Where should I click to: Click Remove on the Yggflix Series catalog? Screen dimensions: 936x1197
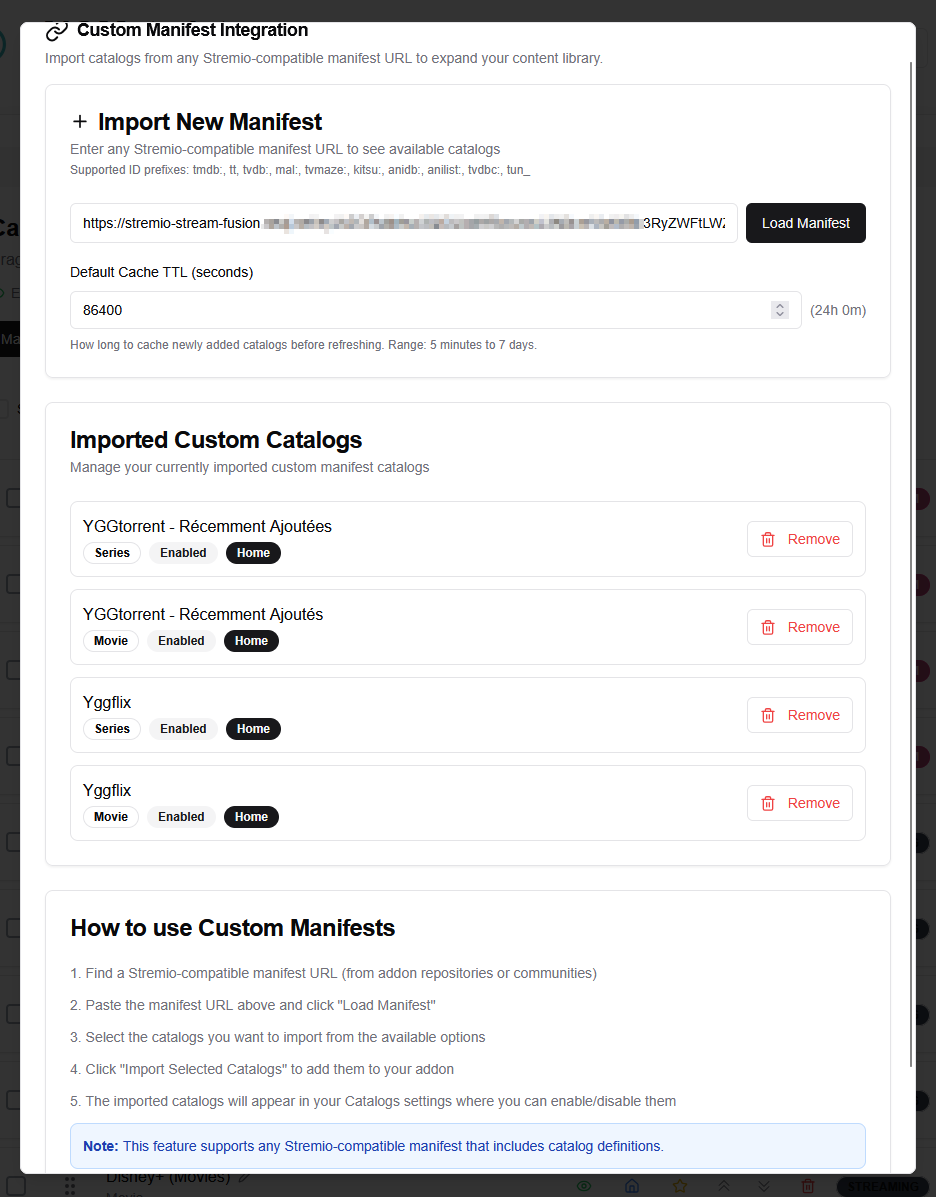(x=799, y=715)
